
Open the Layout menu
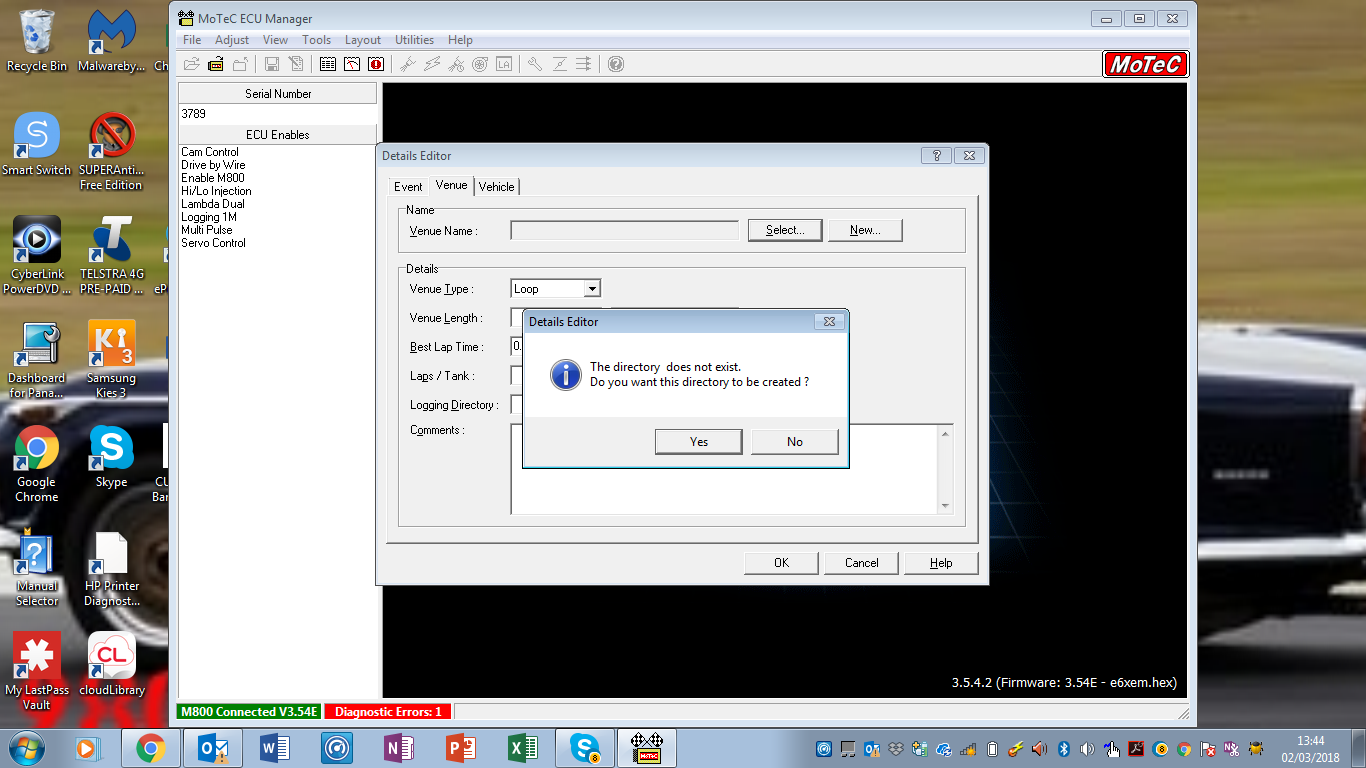pyautogui.click(x=363, y=40)
